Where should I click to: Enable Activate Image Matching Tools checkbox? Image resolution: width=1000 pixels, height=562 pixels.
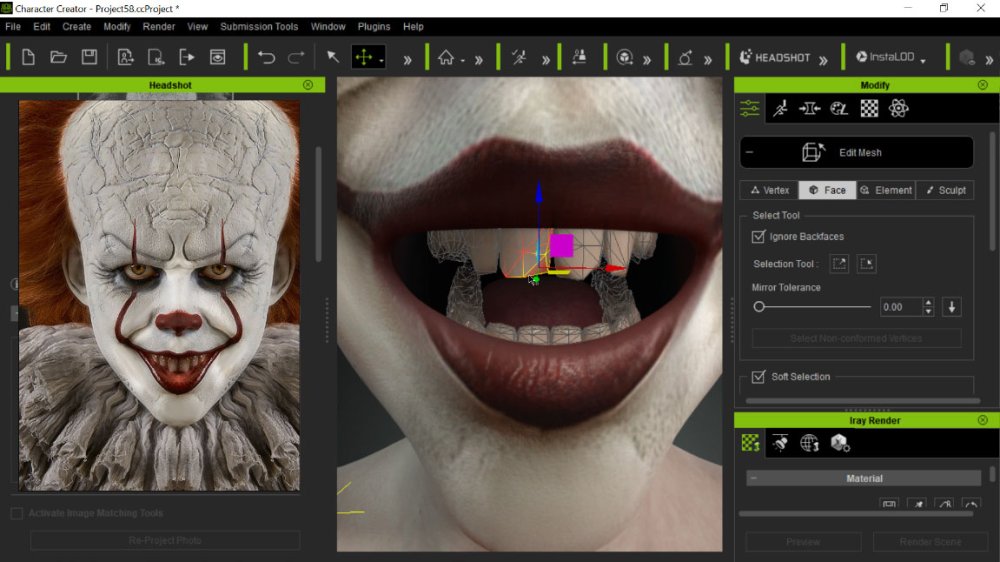point(17,514)
